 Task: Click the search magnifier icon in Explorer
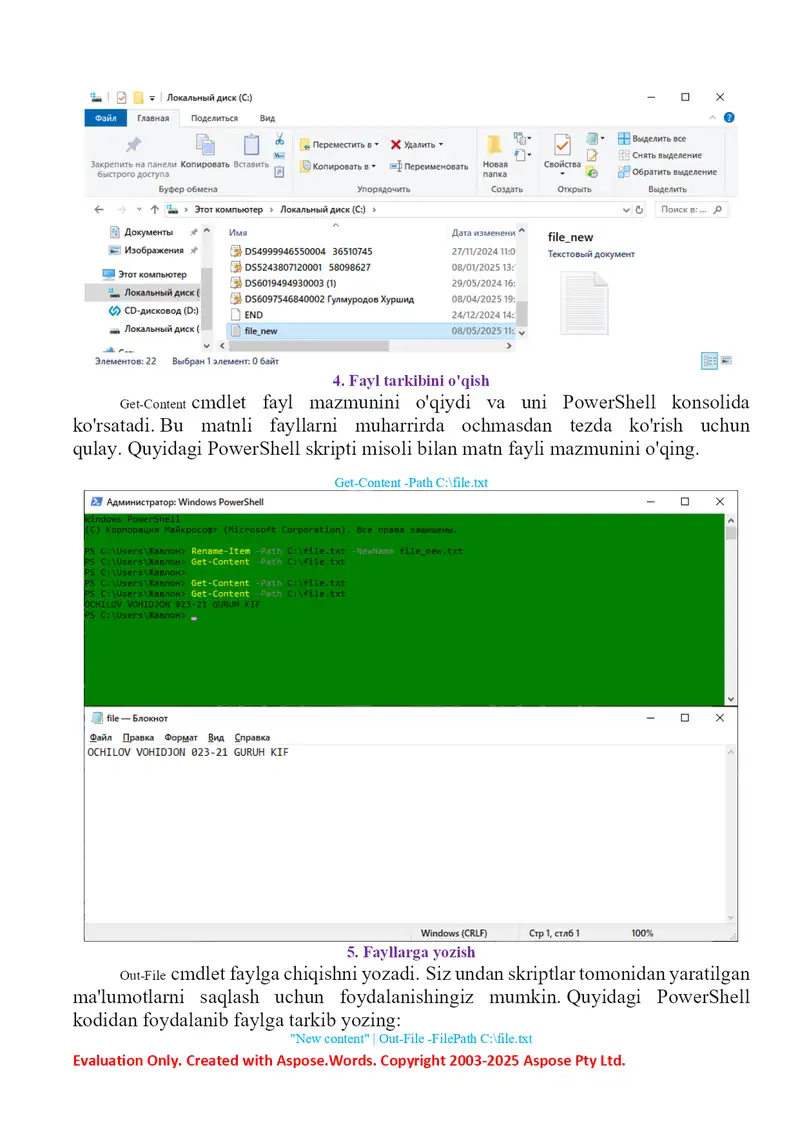coord(717,210)
